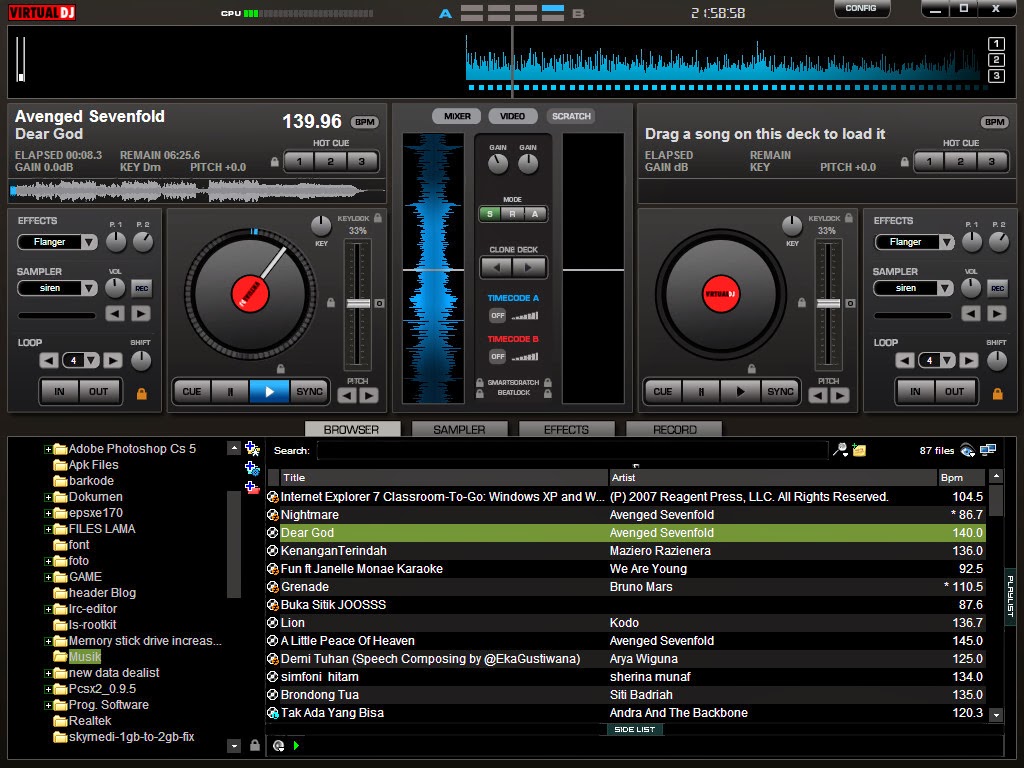Expand the FILES LAMA folder
Image resolution: width=1024 pixels, height=768 pixels.
click(x=48, y=530)
